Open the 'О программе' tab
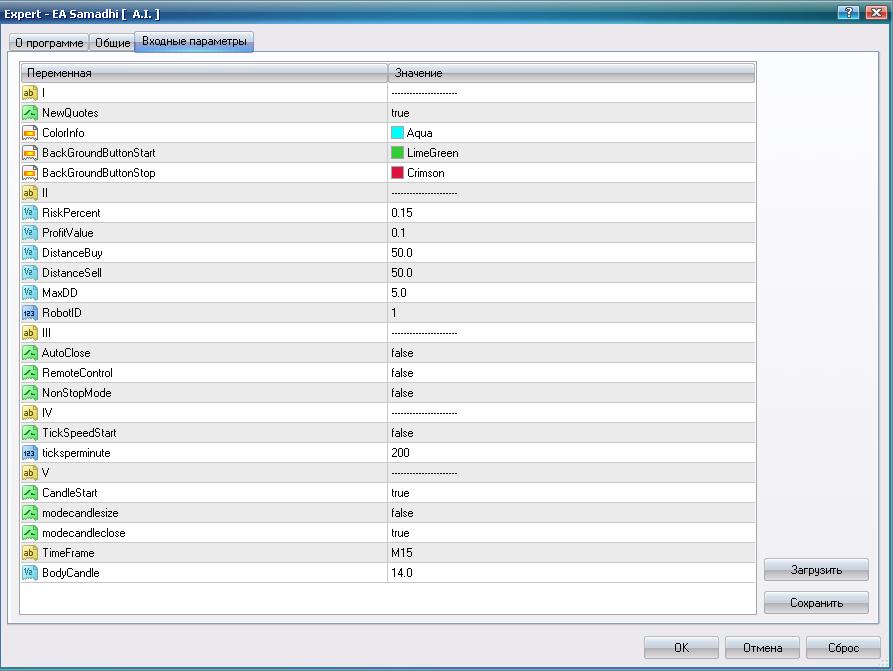Image resolution: width=893 pixels, height=671 pixels. 49,43
